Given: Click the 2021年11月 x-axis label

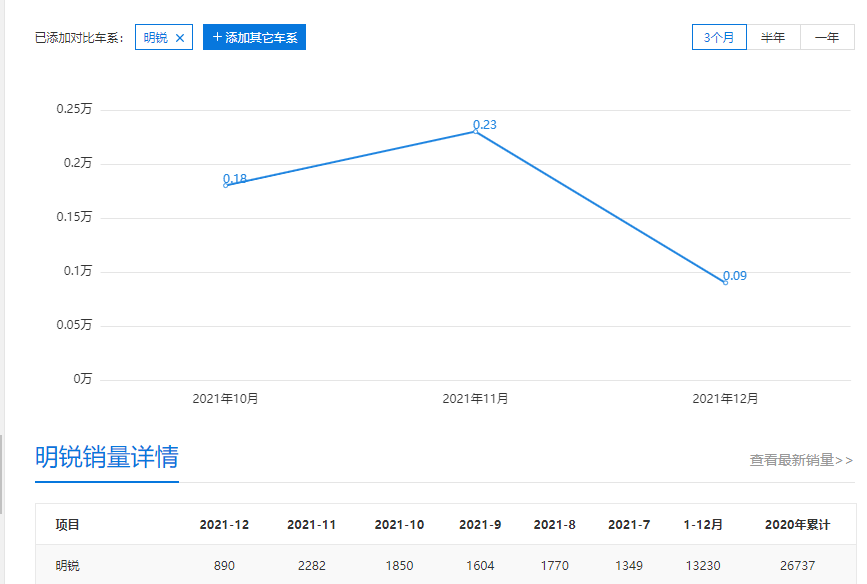Looking at the screenshot, I should (x=476, y=399).
